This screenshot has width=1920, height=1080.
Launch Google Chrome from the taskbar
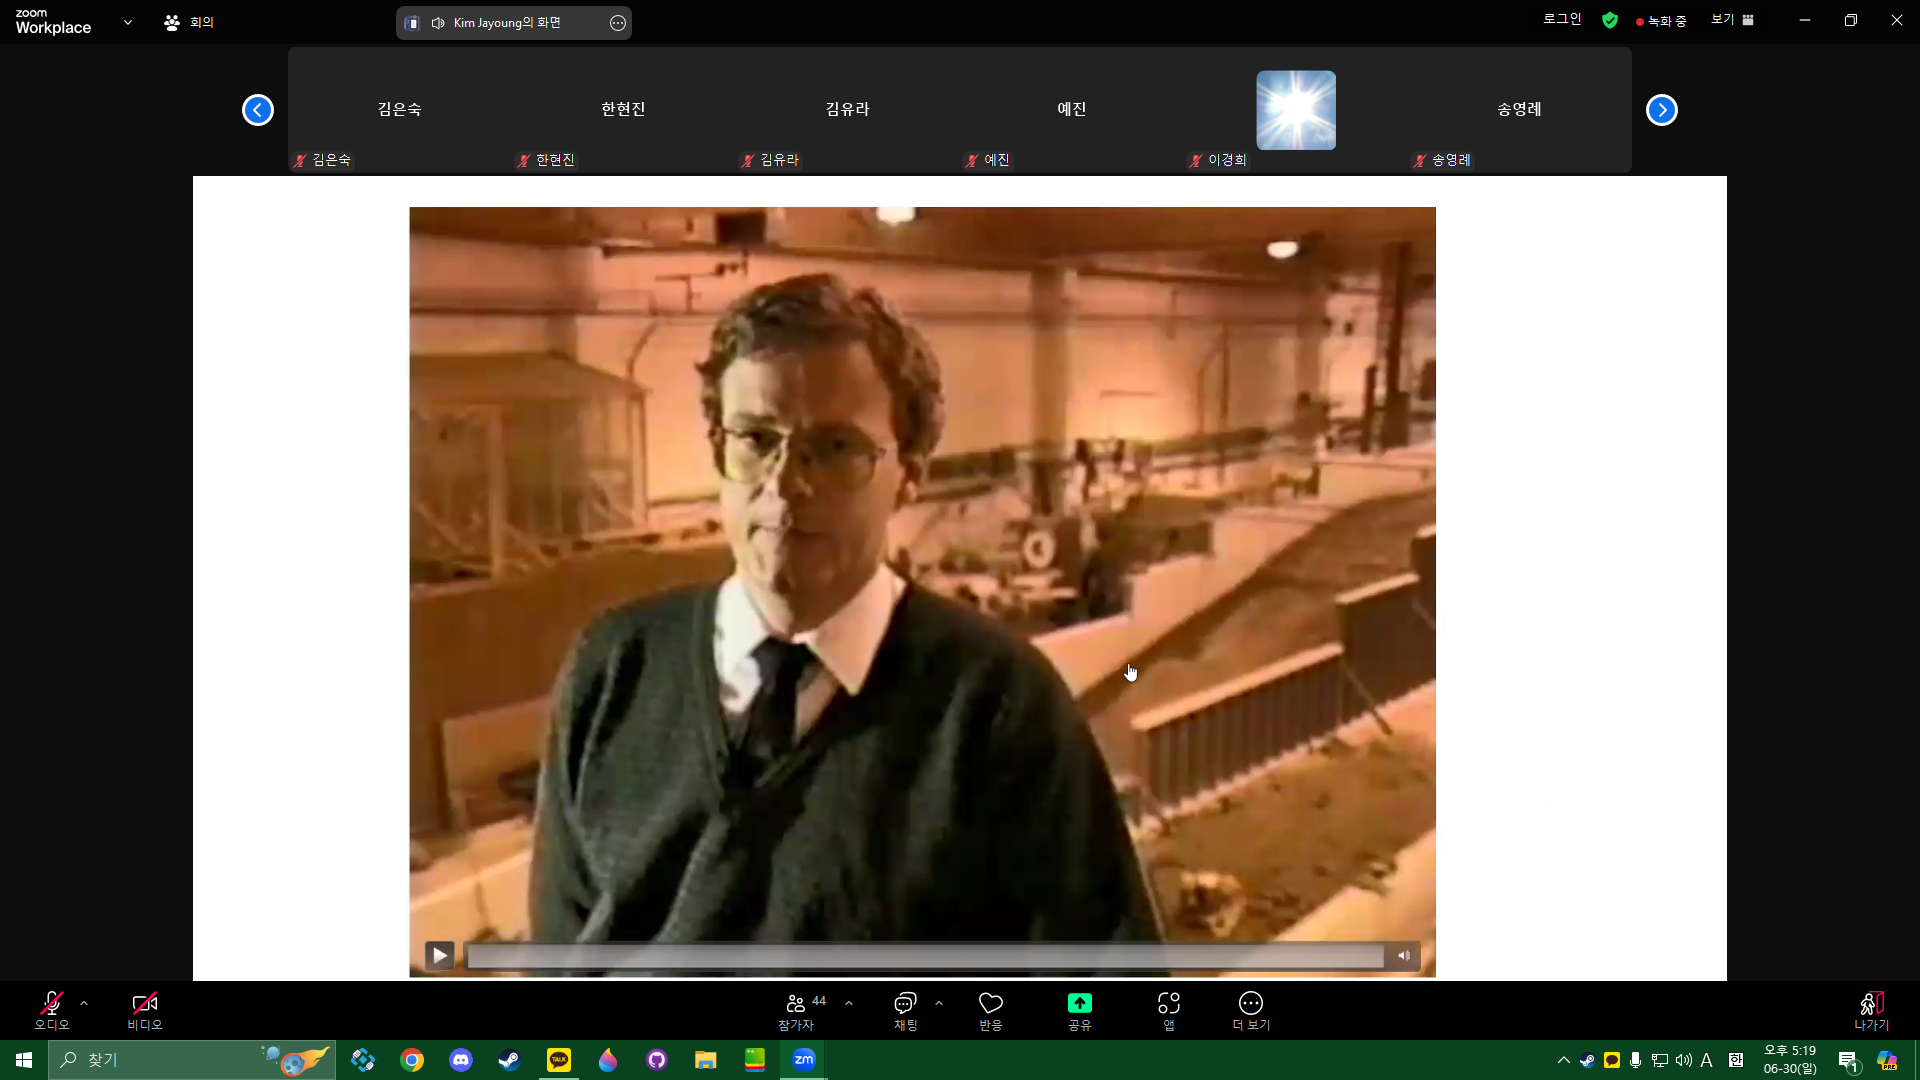(x=412, y=1060)
